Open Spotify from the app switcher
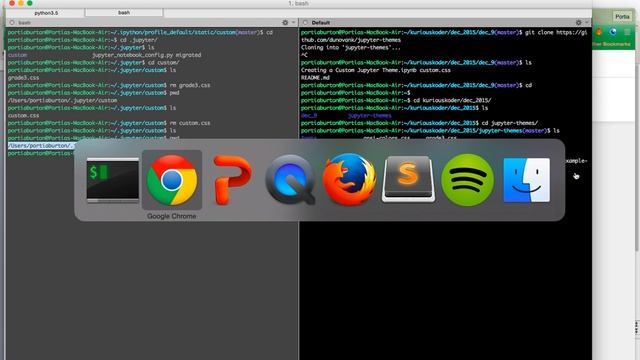 click(467, 180)
